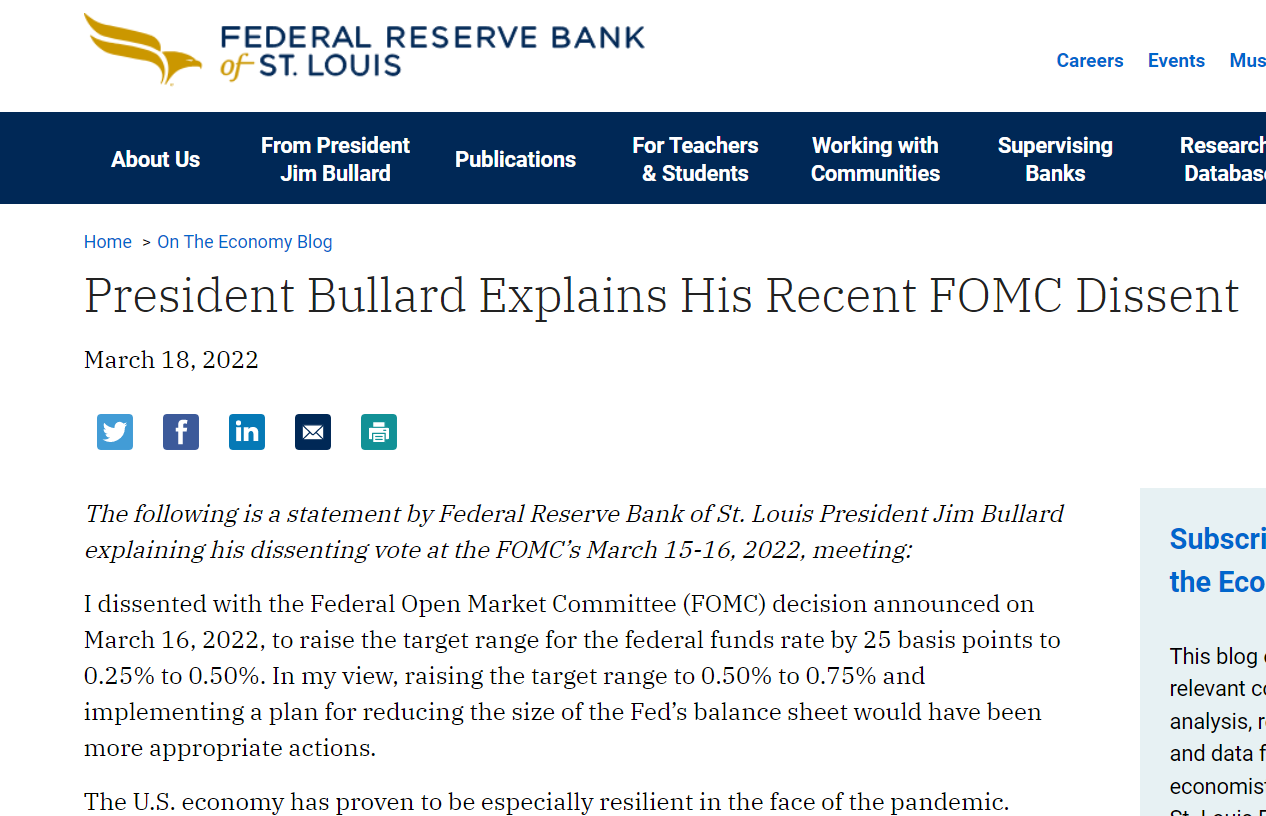Print the article using printer icon
Screen dimensions: 1266x816
click(379, 432)
